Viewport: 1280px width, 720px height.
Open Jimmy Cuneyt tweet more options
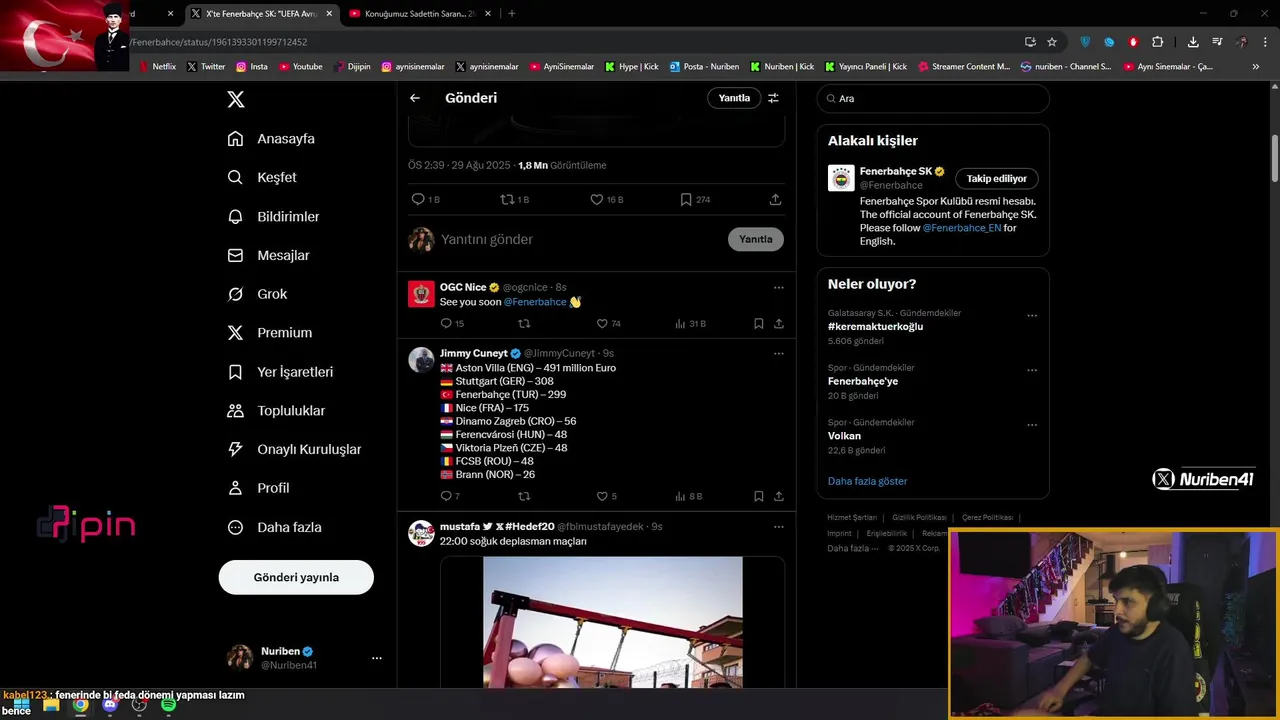tap(778, 353)
